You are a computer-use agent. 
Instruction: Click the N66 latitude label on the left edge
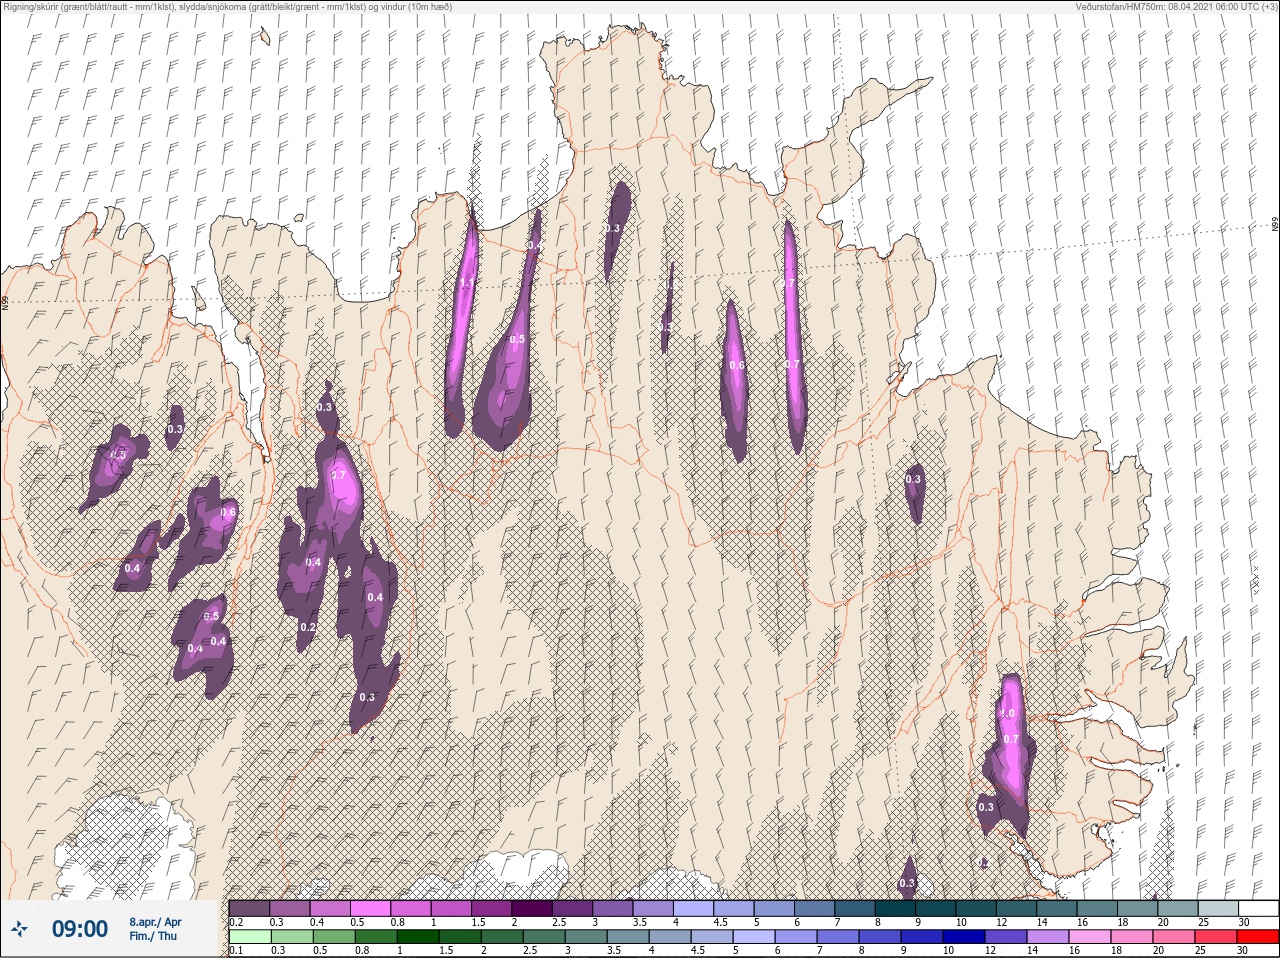[5, 301]
